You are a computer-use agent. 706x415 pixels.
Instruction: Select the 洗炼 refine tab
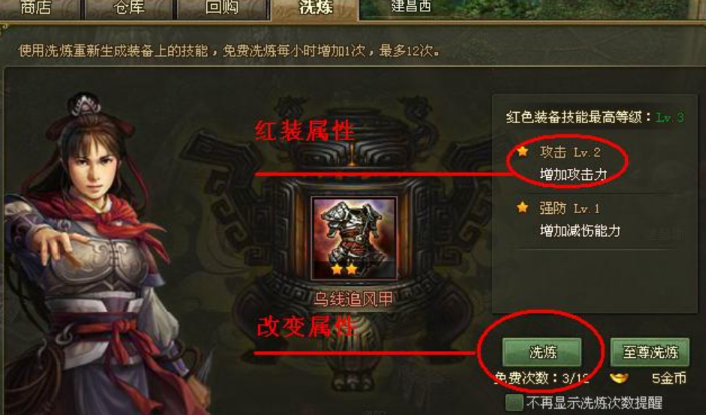pyautogui.click(x=316, y=8)
